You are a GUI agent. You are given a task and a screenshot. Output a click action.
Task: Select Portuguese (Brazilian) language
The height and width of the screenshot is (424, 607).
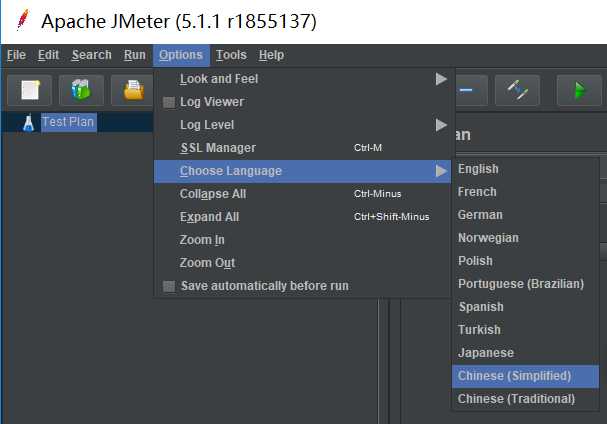point(525,284)
